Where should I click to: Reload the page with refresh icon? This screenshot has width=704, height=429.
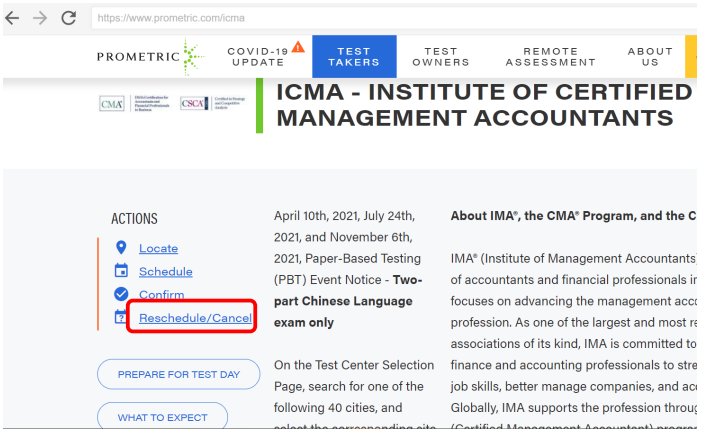[68, 18]
